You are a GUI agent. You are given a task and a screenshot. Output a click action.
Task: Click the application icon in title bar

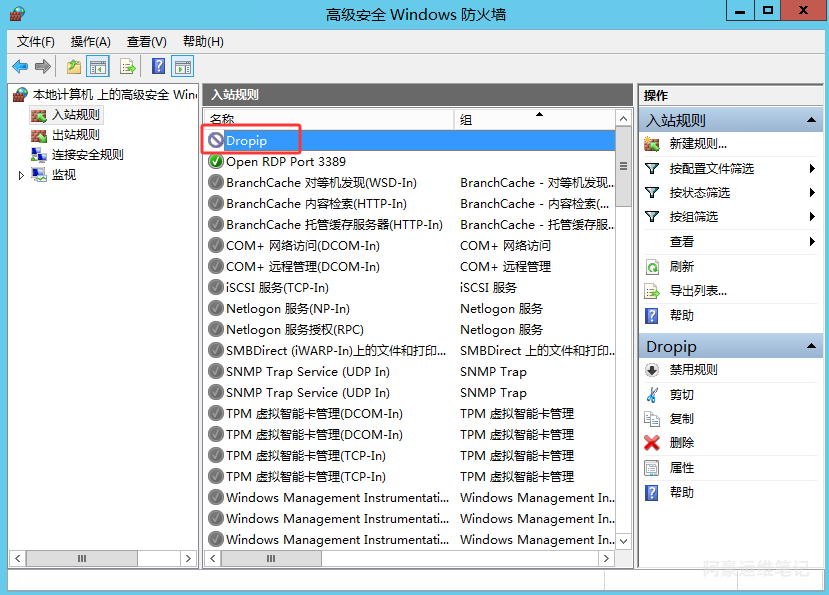click(17, 14)
